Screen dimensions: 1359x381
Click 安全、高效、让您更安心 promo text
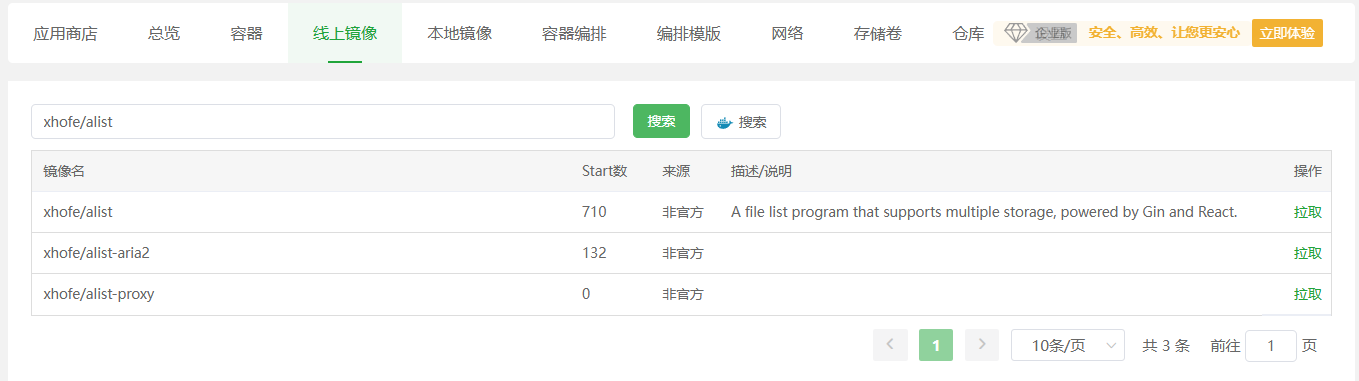1164,33
